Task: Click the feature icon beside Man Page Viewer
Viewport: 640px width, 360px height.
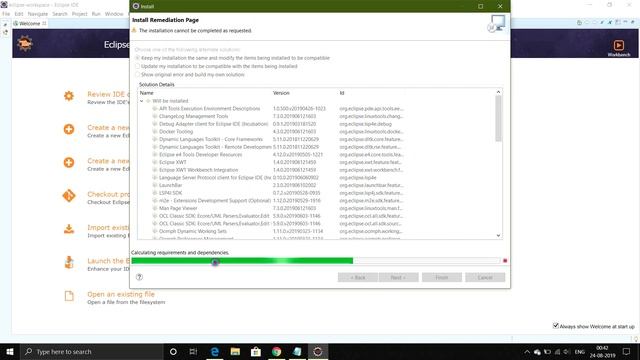Action: coord(155,208)
